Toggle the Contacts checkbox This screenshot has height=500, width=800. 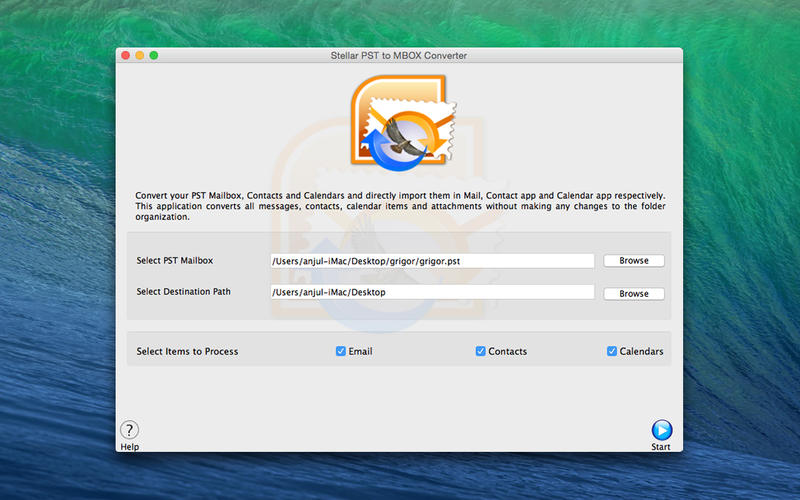point(481,351)
